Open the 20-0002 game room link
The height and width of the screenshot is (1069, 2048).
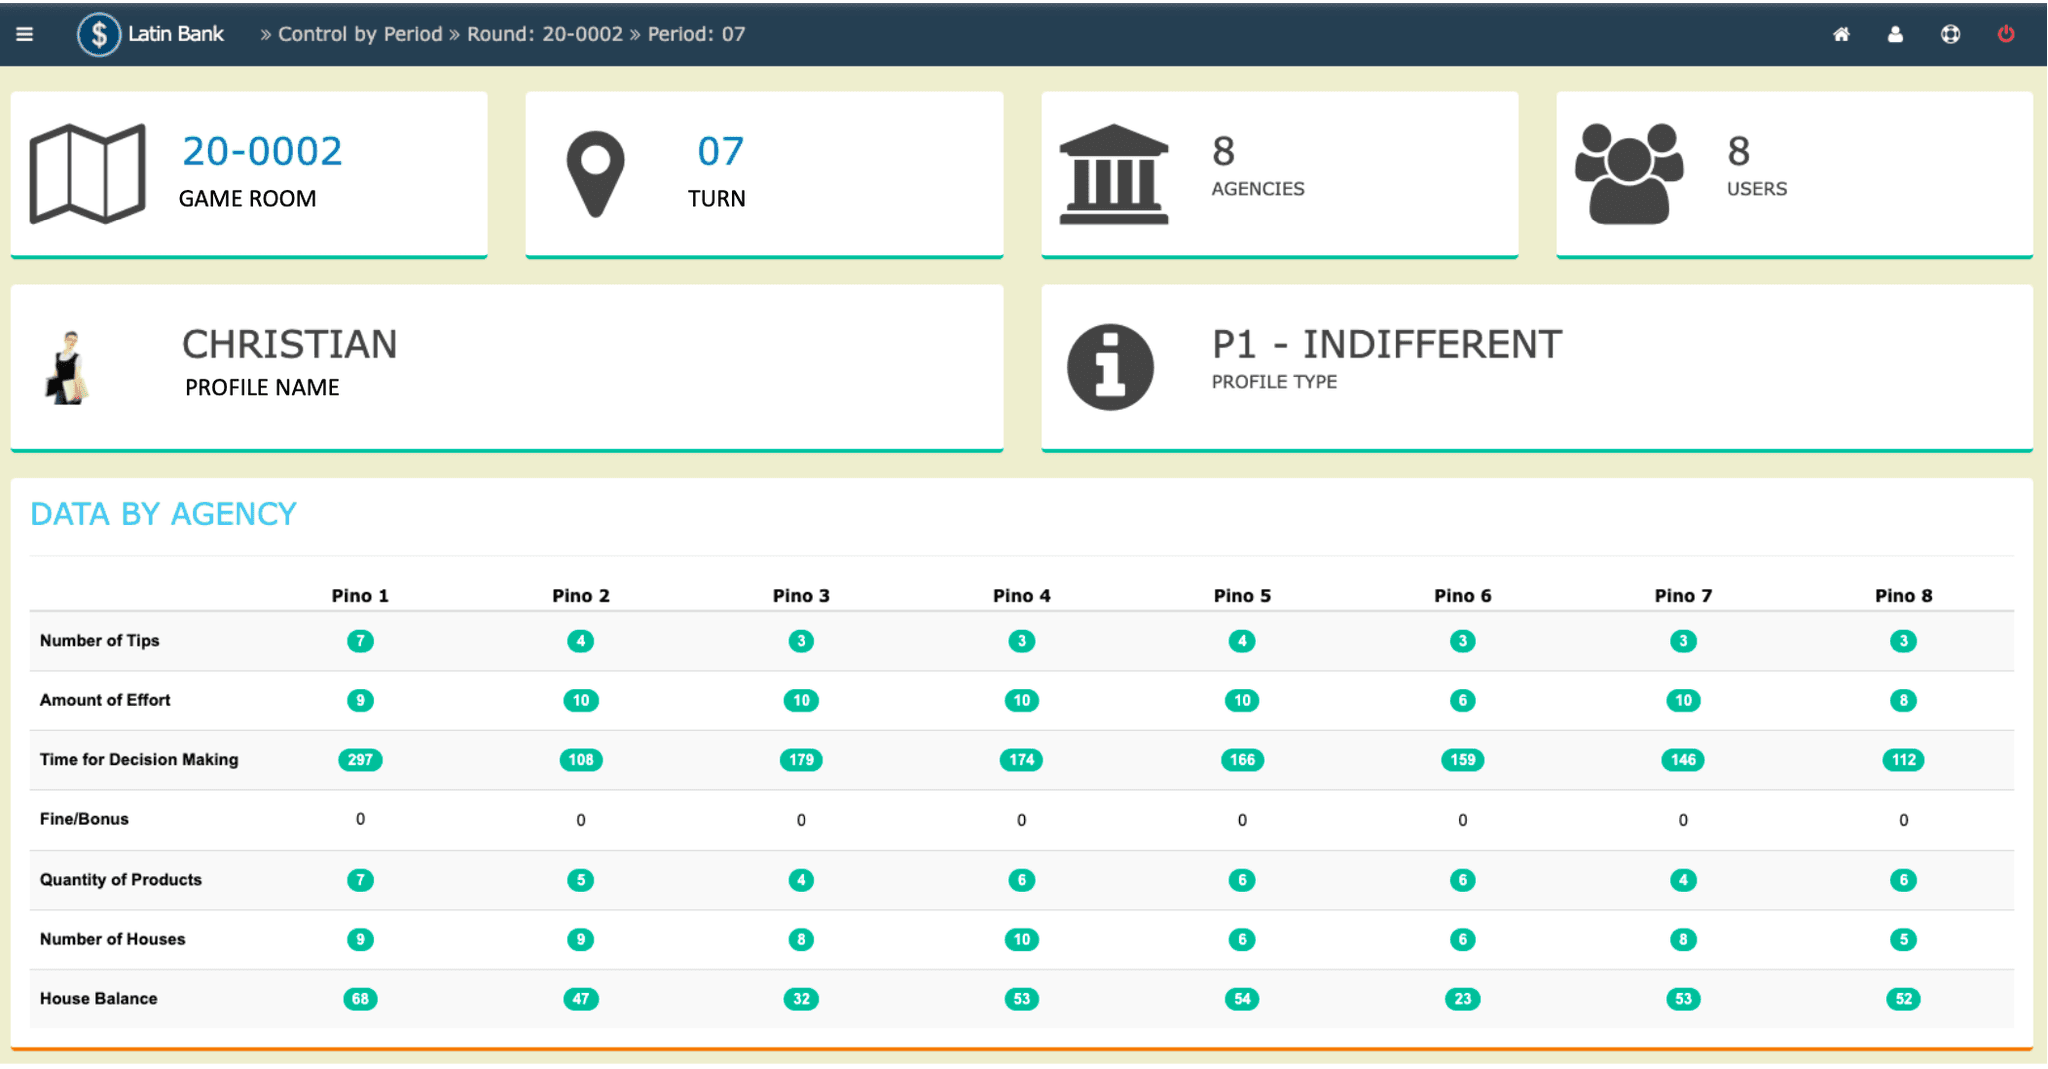pos(262,151)
